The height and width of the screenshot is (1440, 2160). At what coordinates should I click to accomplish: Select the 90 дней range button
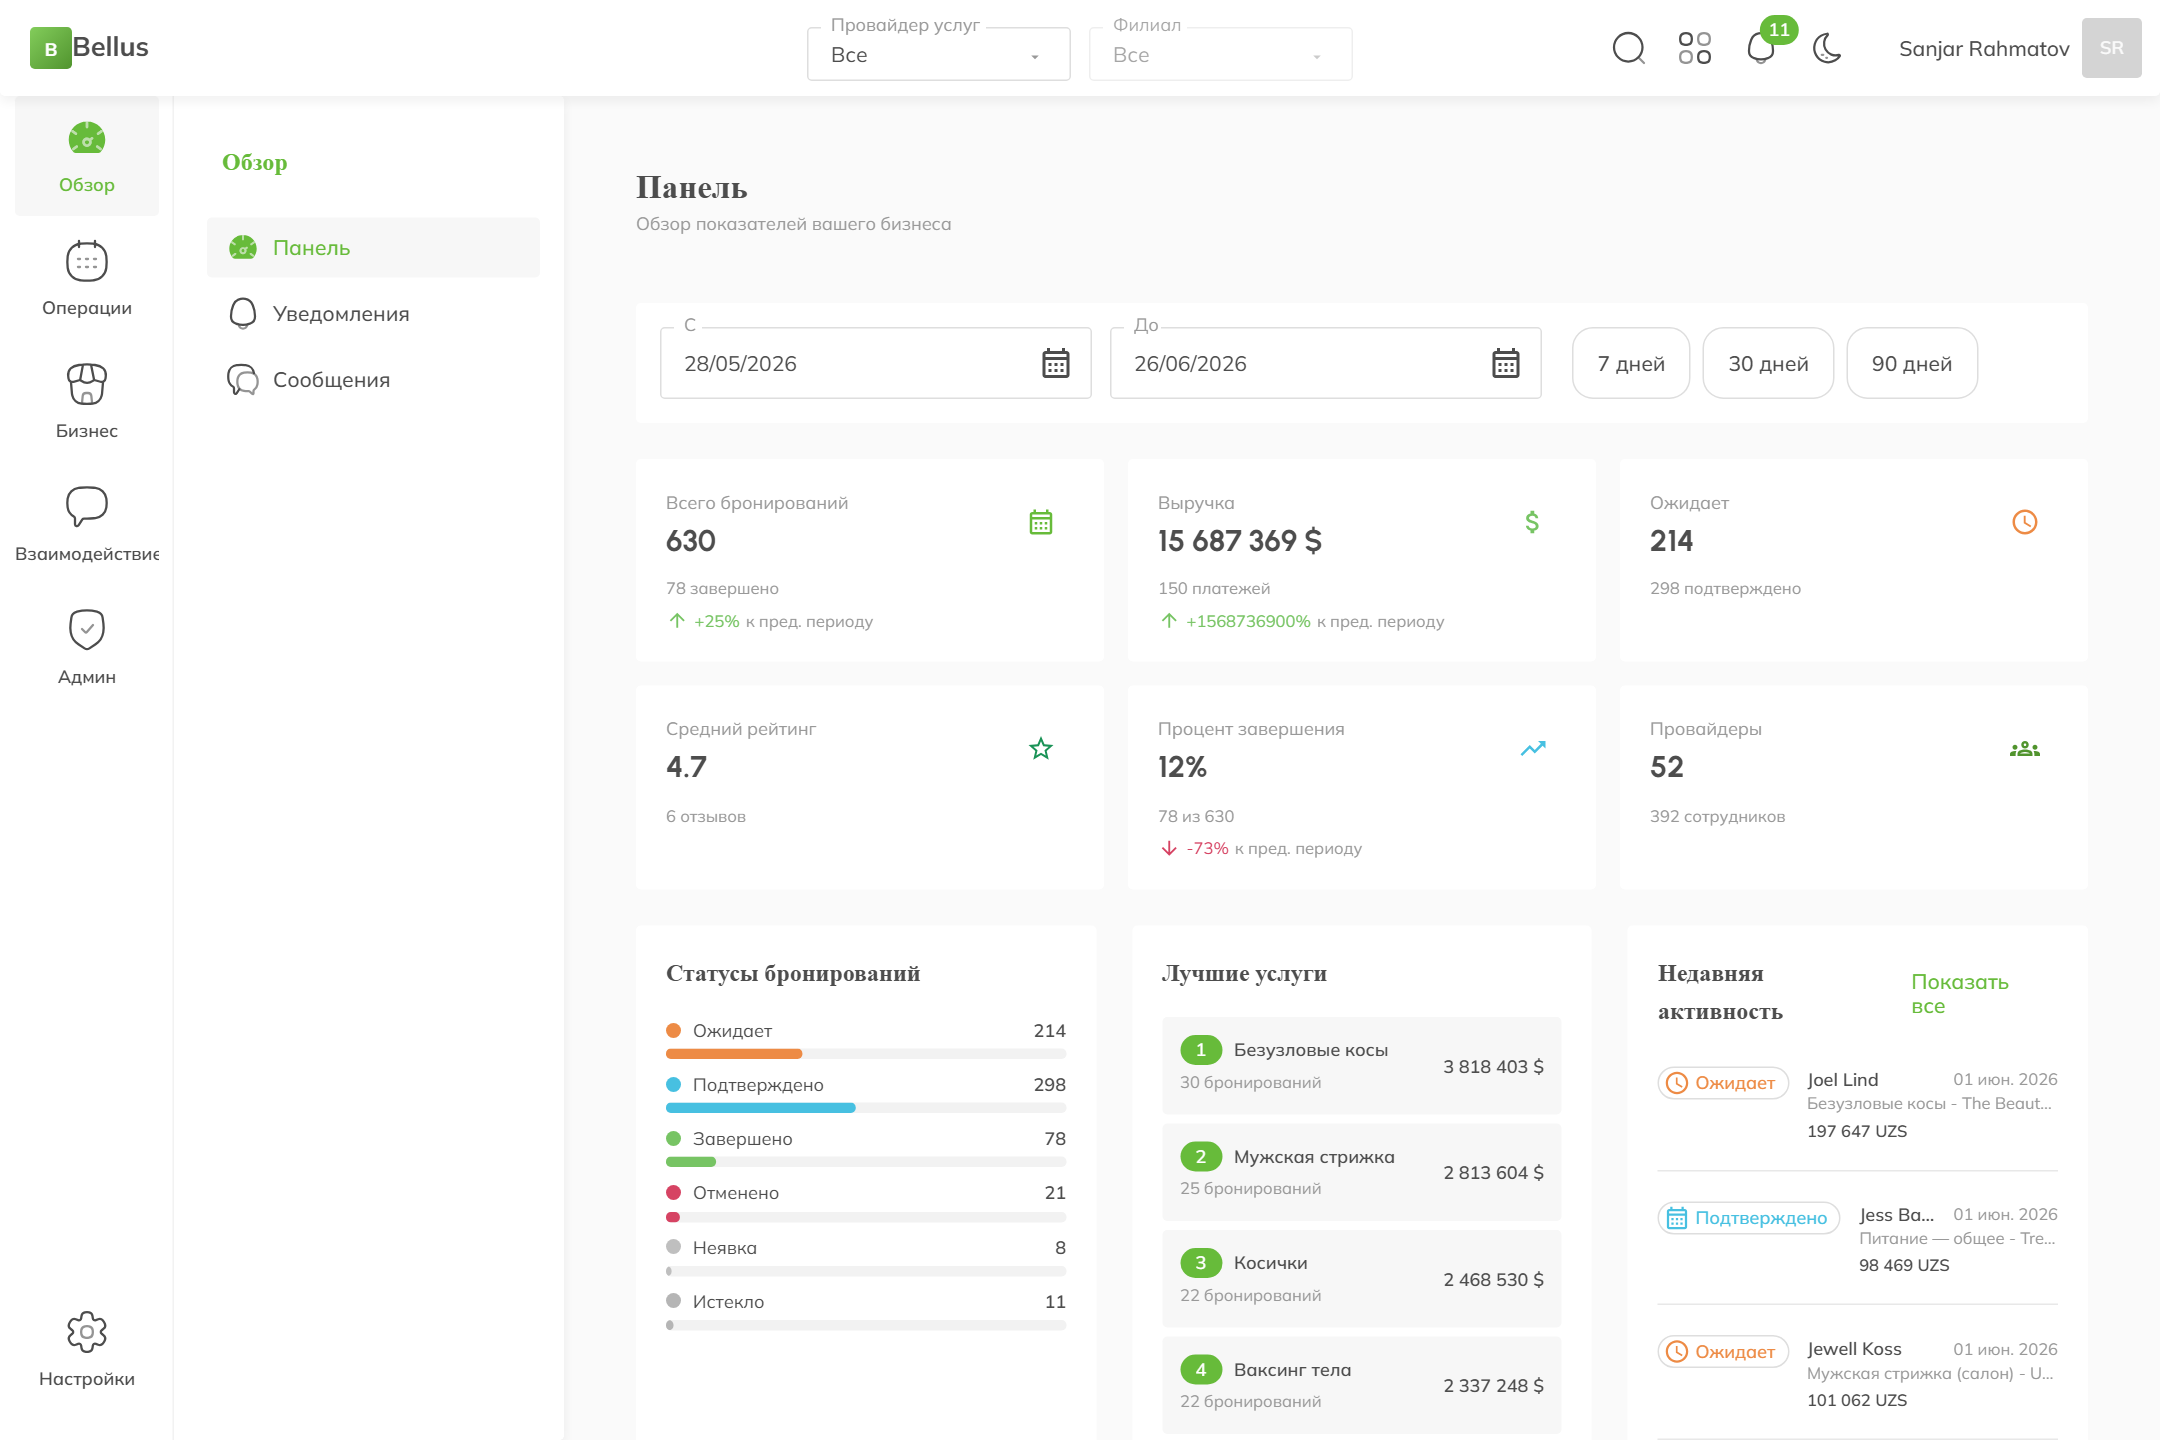pyautogui.click(x=1912, y=363)
